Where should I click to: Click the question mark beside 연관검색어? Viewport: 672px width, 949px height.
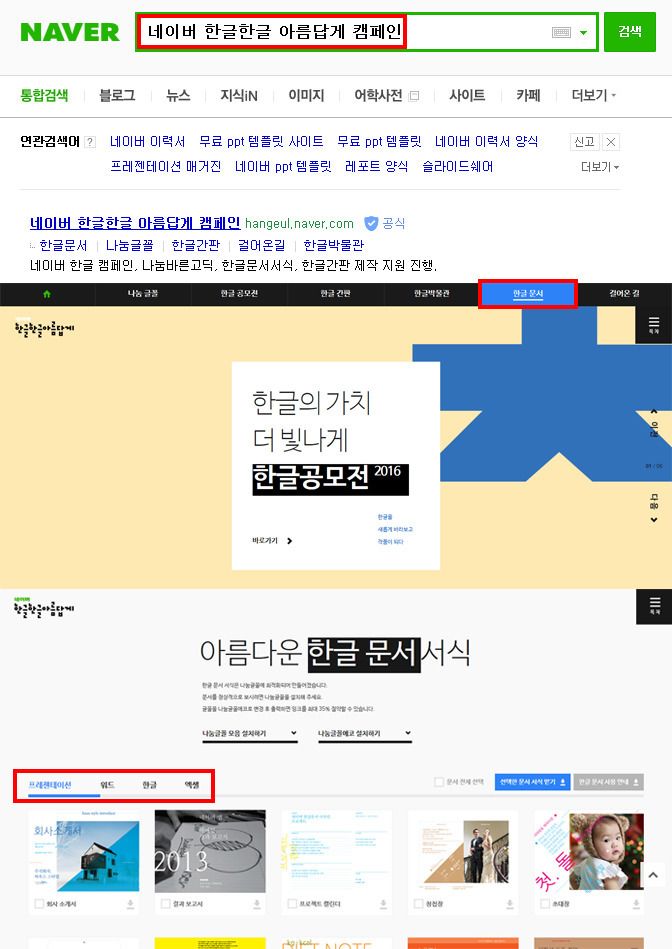(x=90, y=142)
